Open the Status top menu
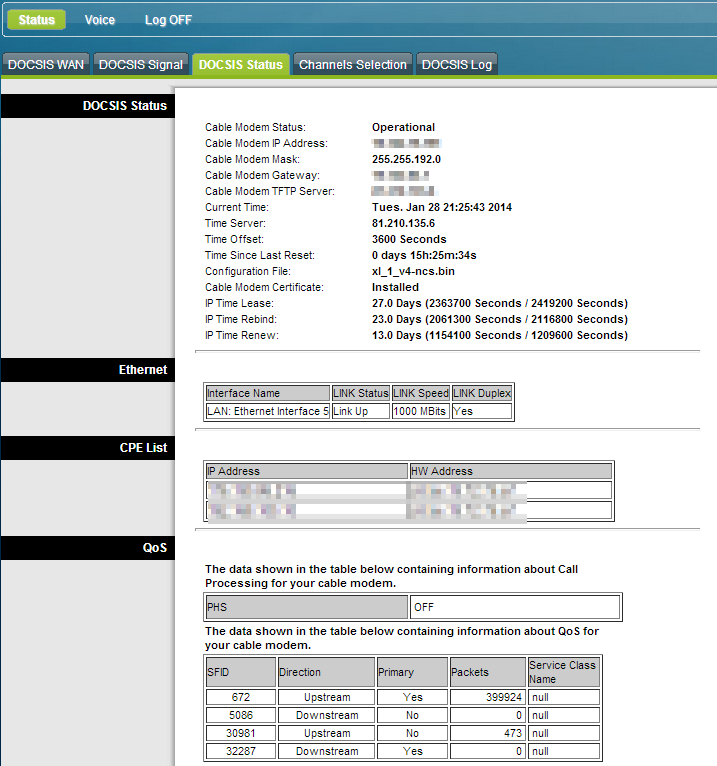The width and height of the screenshot is (717, 766). click(x=37, y=20)
